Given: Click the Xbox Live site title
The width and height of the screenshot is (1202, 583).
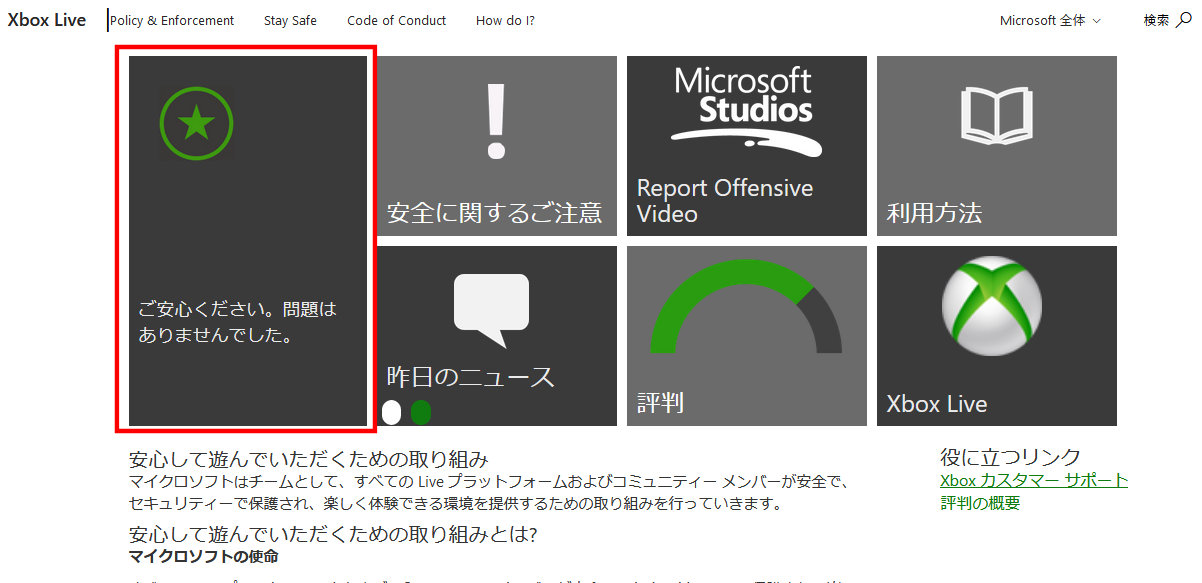Looking at the screenshot, I should [x=47, y=20].
